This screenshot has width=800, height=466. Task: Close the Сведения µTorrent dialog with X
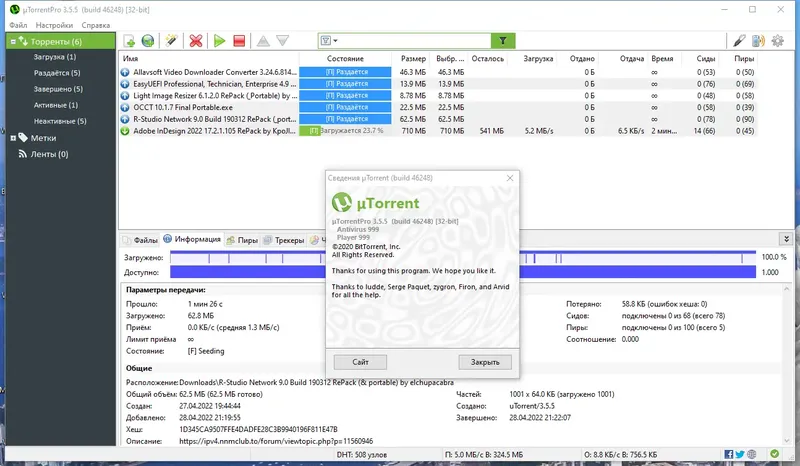pos(510,178)
